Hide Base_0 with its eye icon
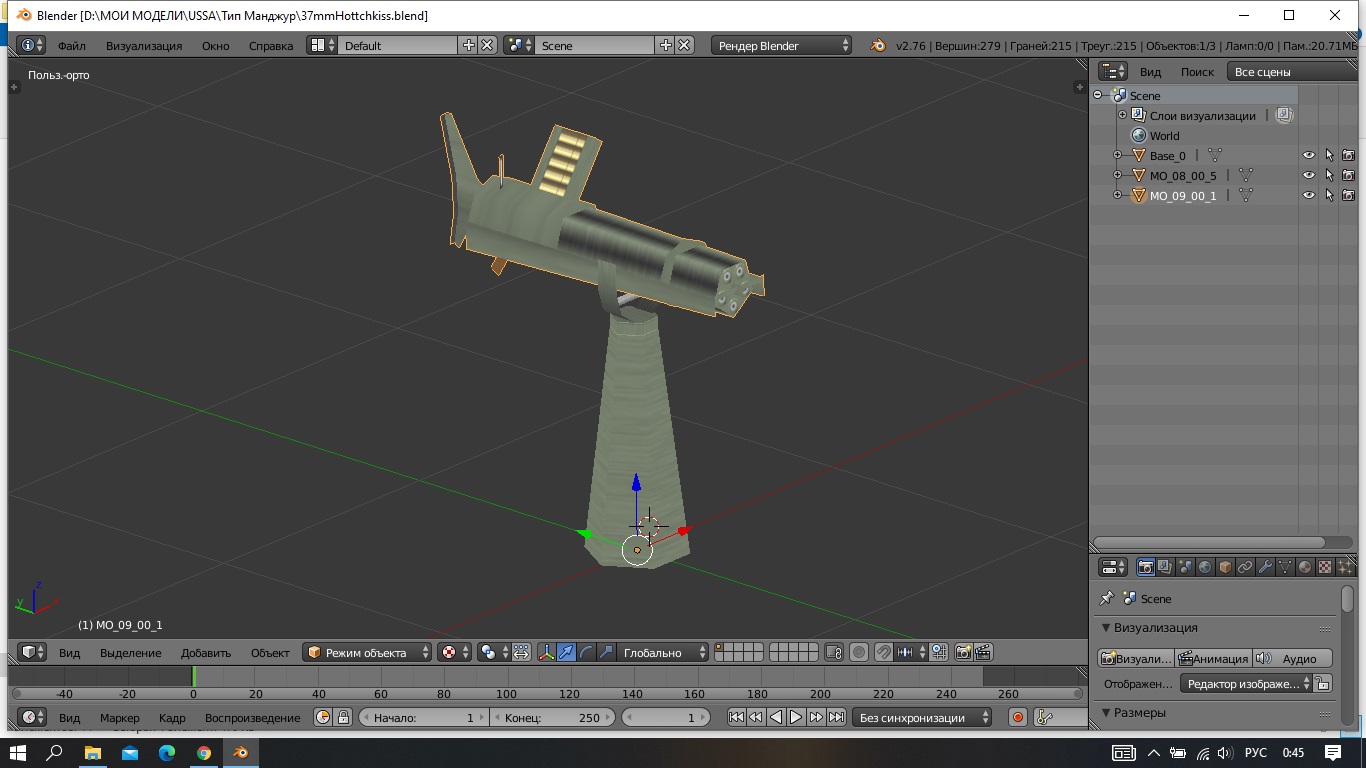Viewport: 1366px width, 768px height. pos(1308,155)
